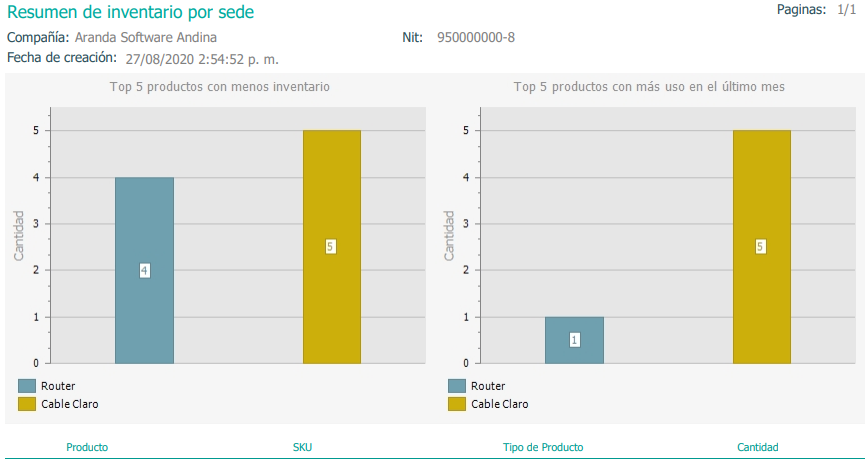Click the value label 5 in left chart
The width and height of the screenshot is (868, 462).
click(x=330, y=247)
